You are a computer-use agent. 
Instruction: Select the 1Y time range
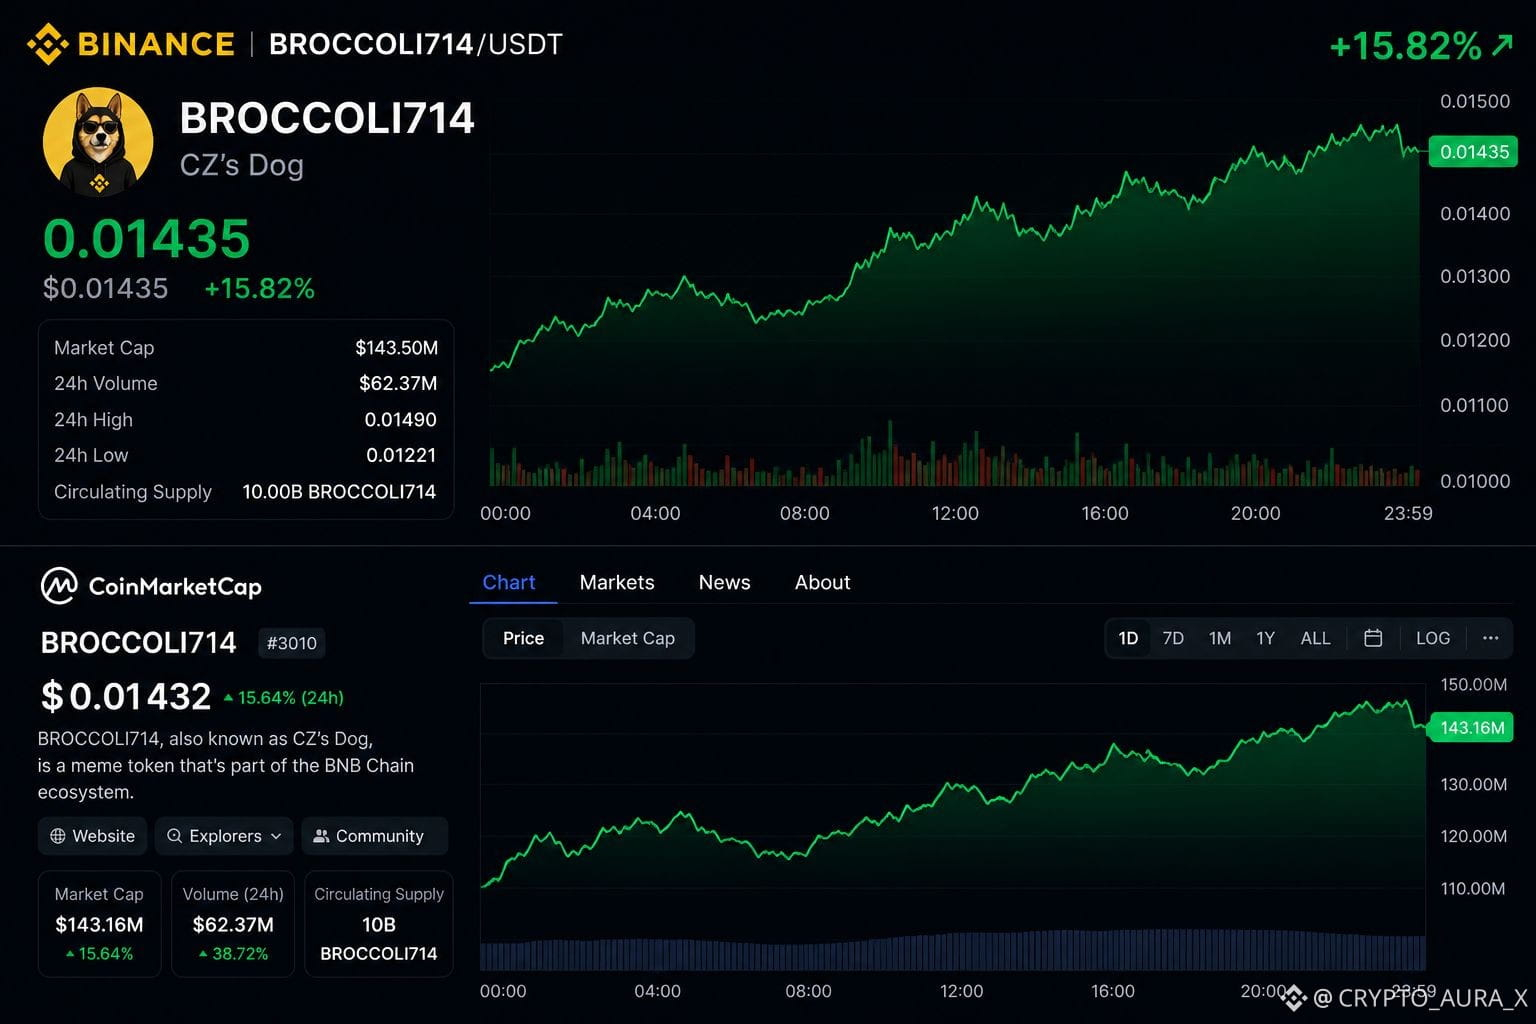pyautogui.click(x=1265, y=638)
